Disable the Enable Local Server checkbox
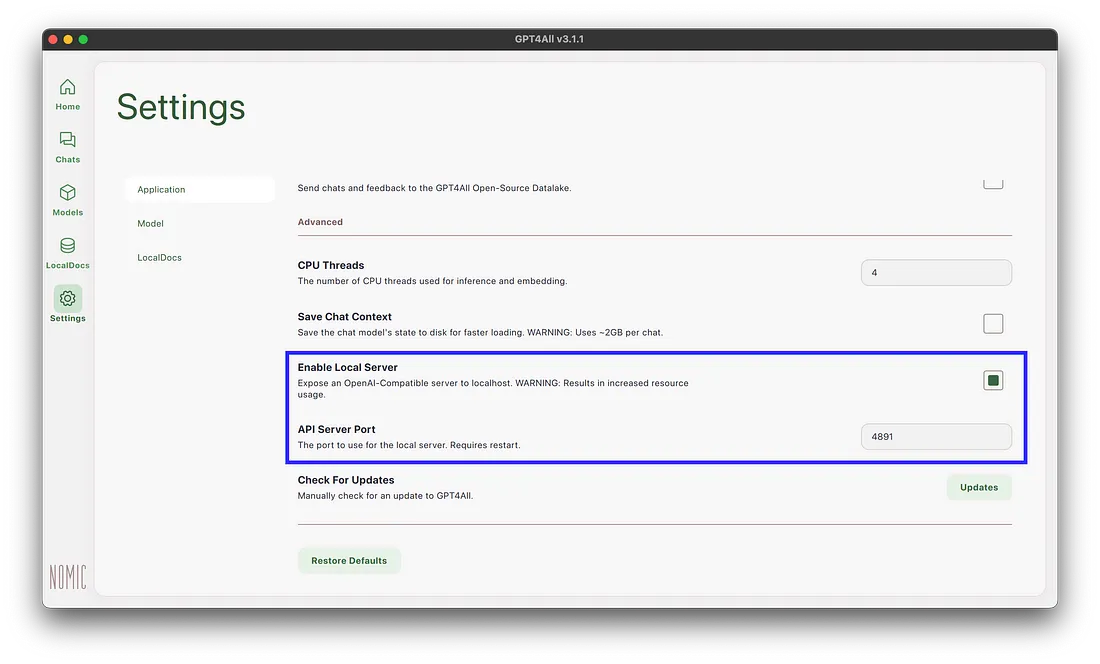 click(992, 380)
